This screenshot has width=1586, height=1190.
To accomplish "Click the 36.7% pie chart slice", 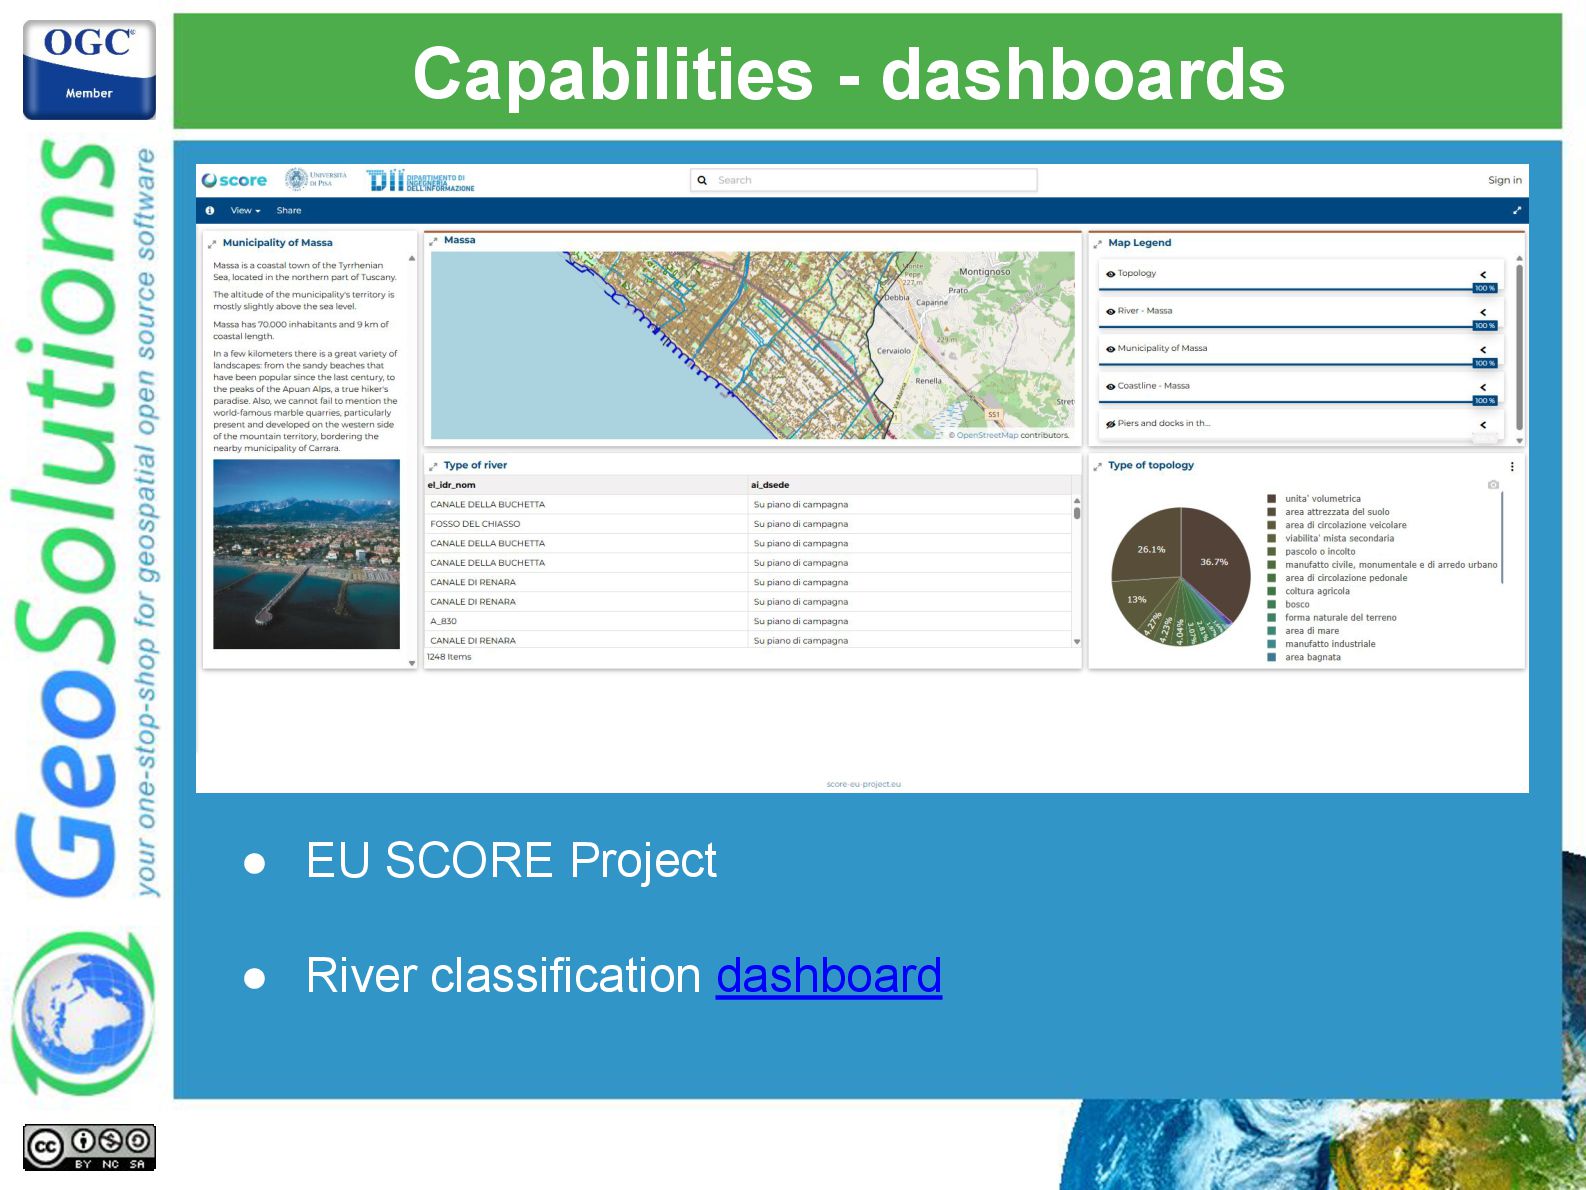I will (1214, 562).
